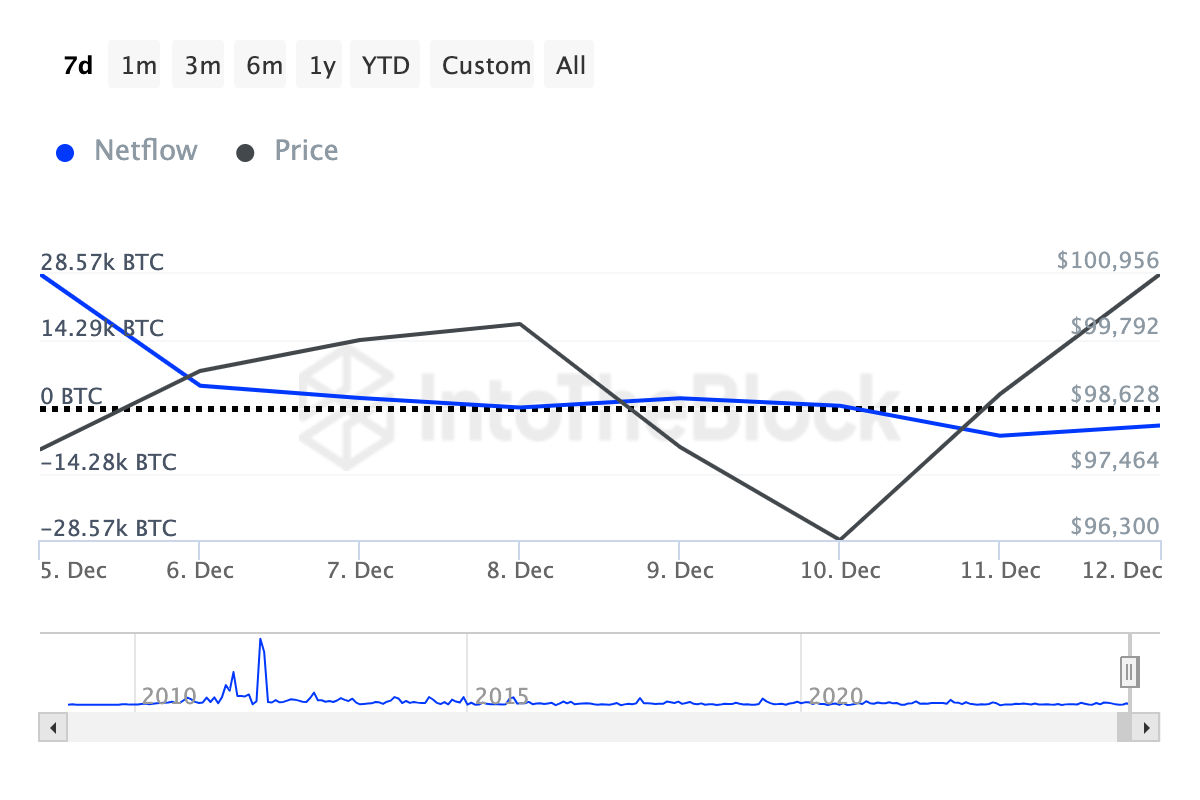
Task: Show the 1y time range
Action: point(322,65)
